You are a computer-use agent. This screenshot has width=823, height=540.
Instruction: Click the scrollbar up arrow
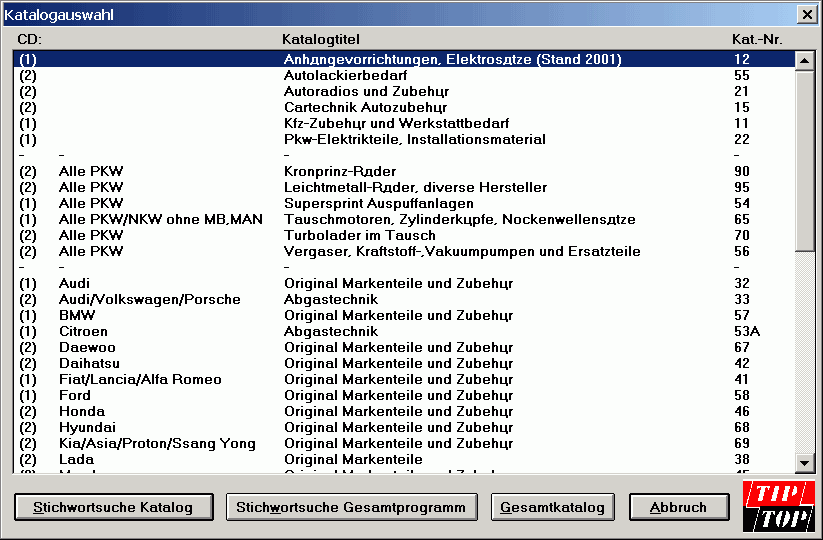point(804,60)
